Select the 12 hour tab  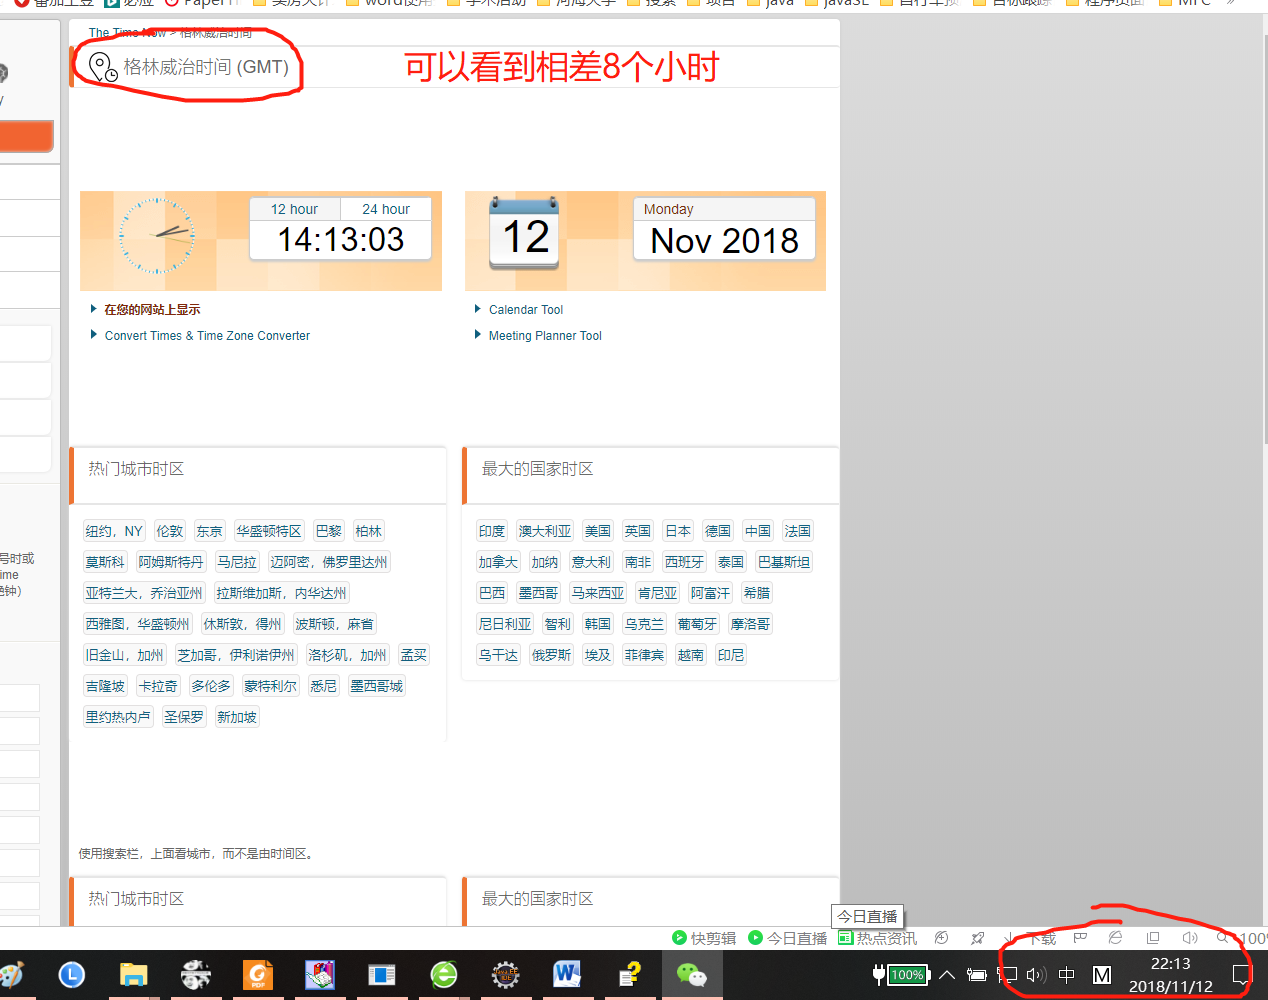(294, 208)
